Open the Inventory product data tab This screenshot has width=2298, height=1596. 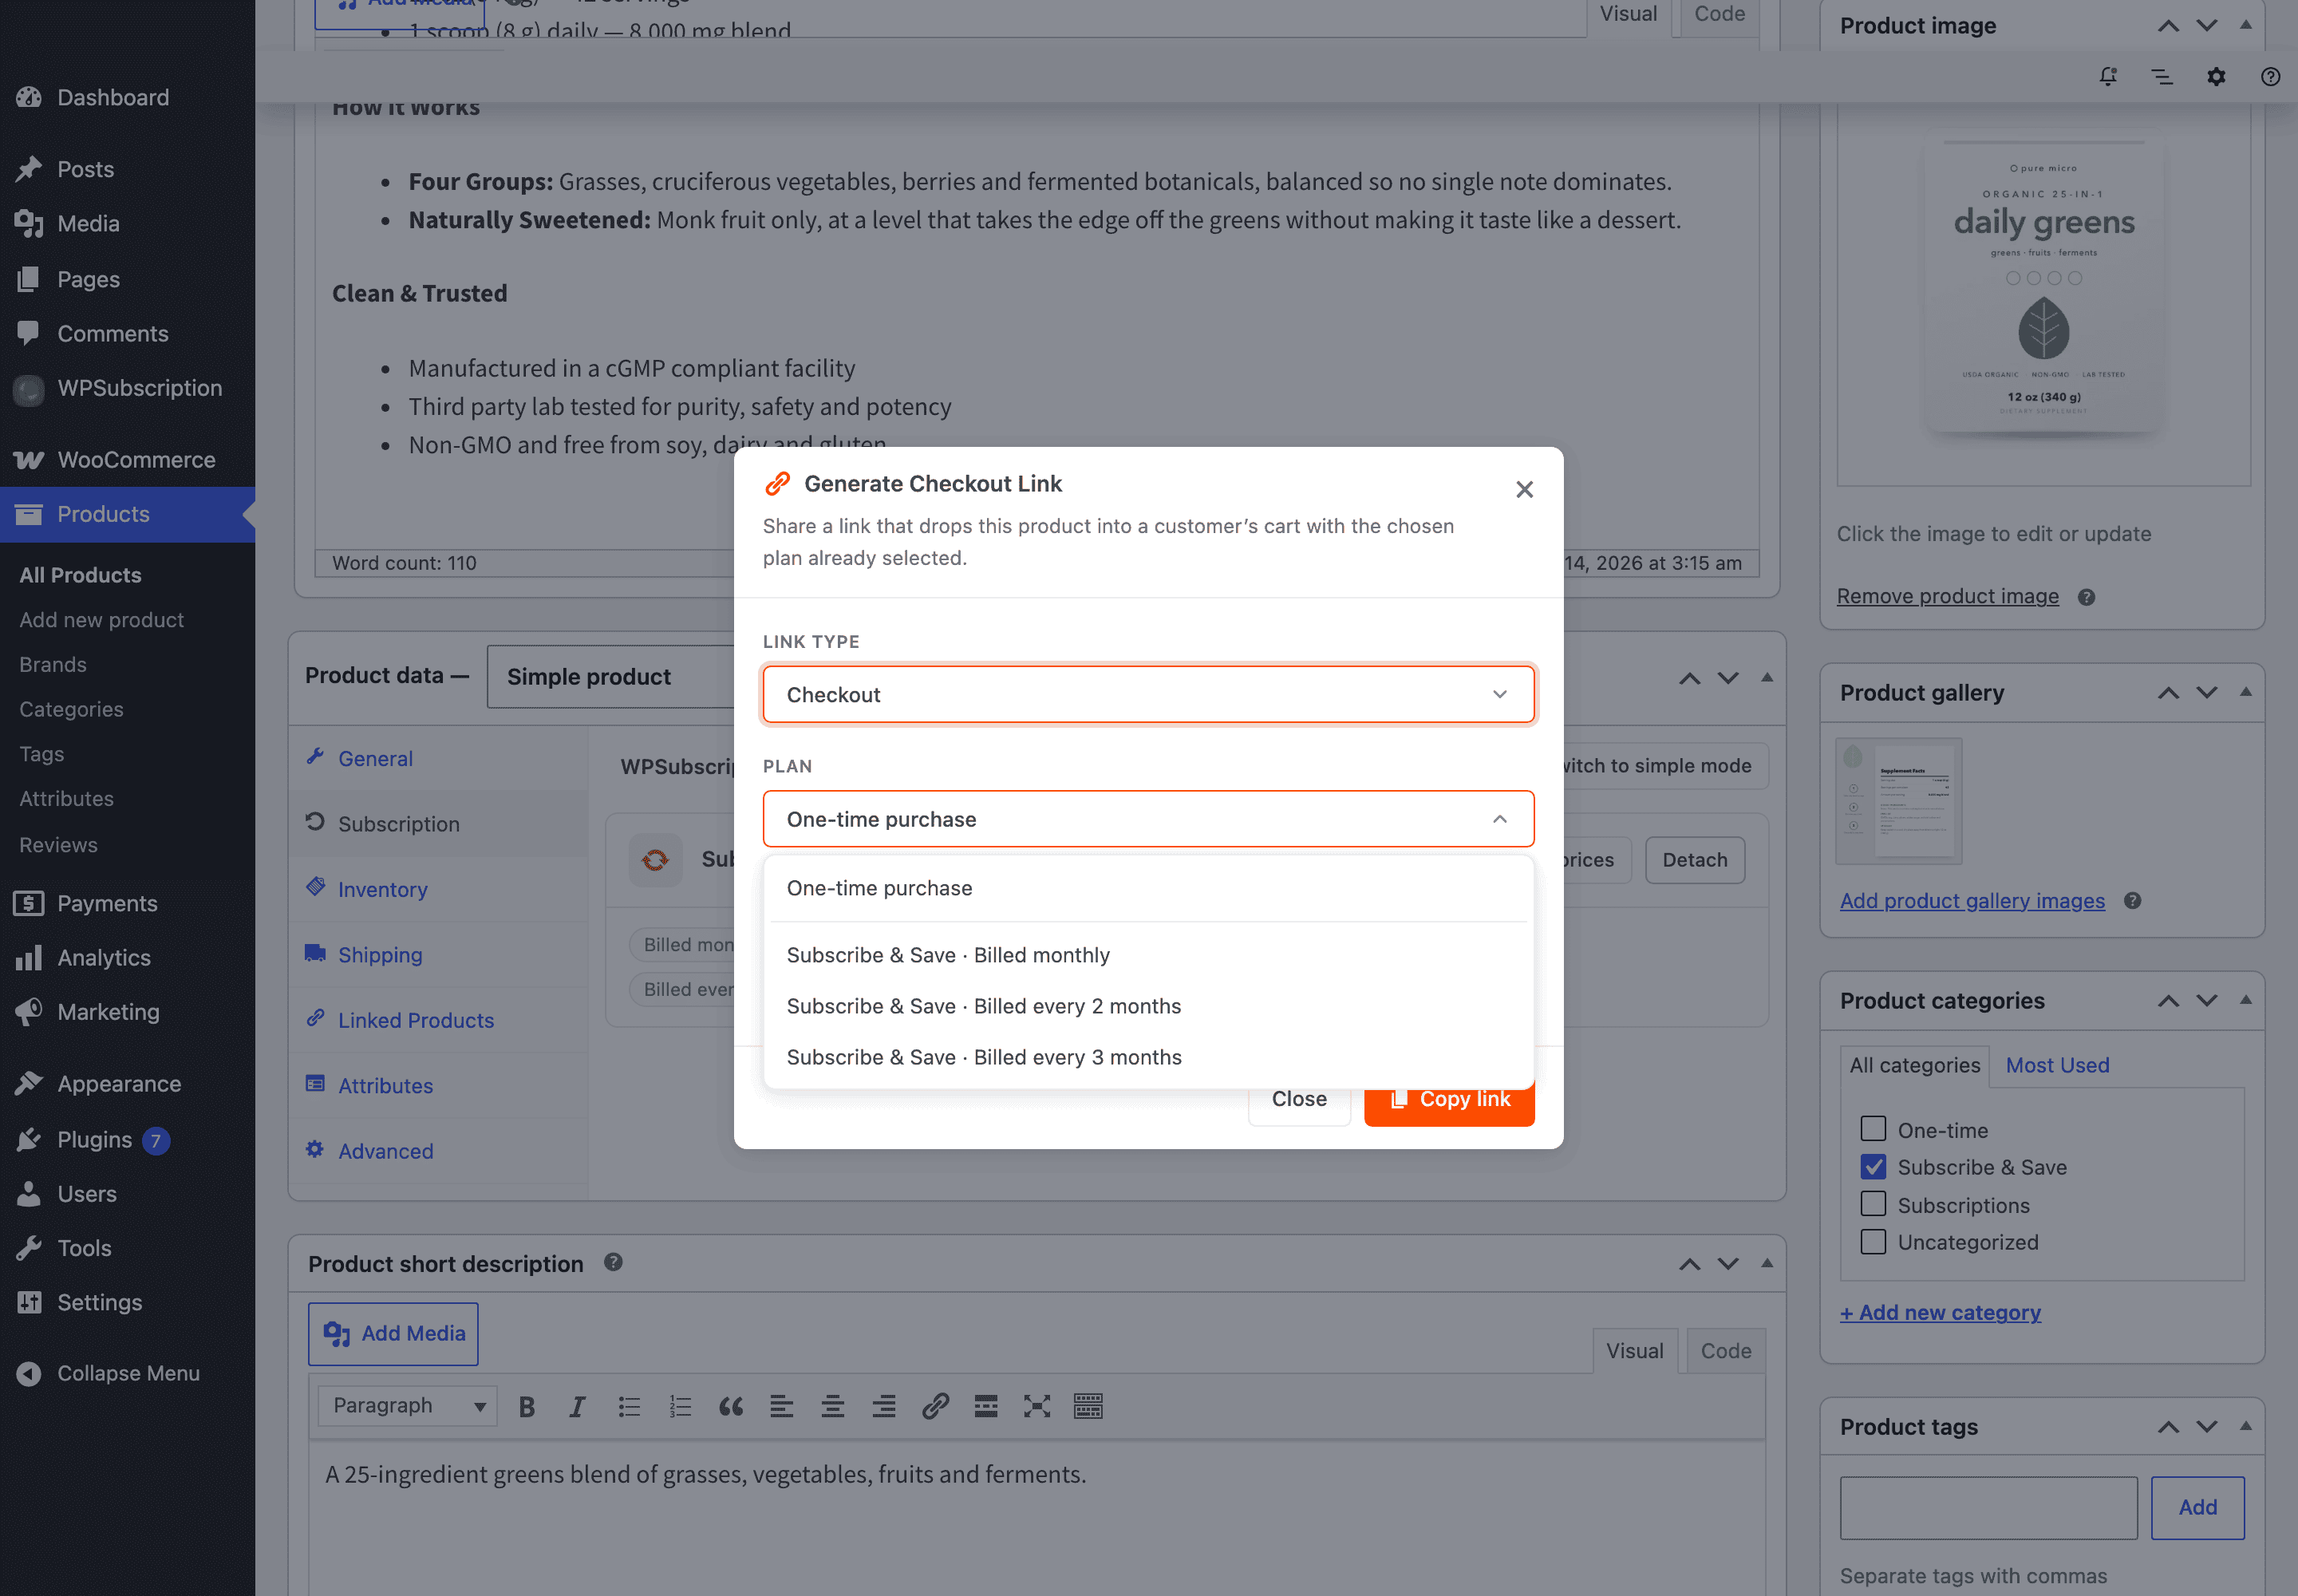438,889
